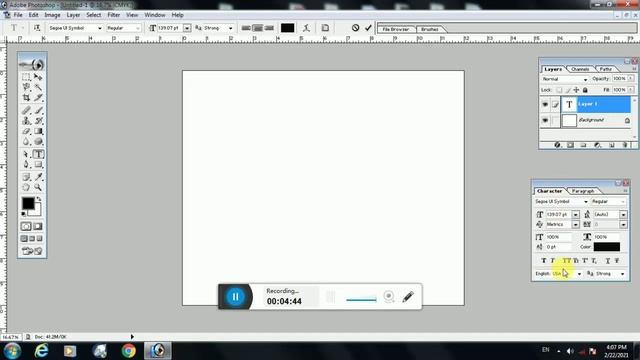Toggle Faux Bold in Character panel
This screenshot has width=640, height=360.
click(x=544, y=260)
